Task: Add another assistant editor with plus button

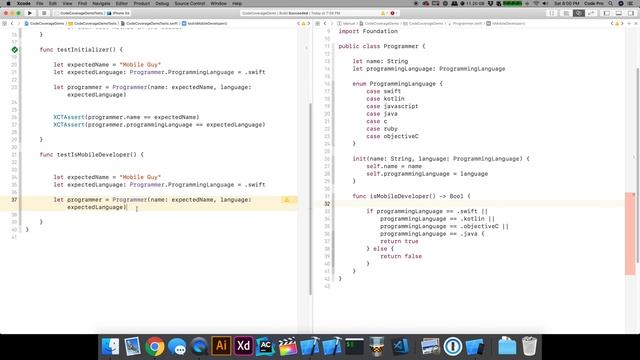Action: 629,24
